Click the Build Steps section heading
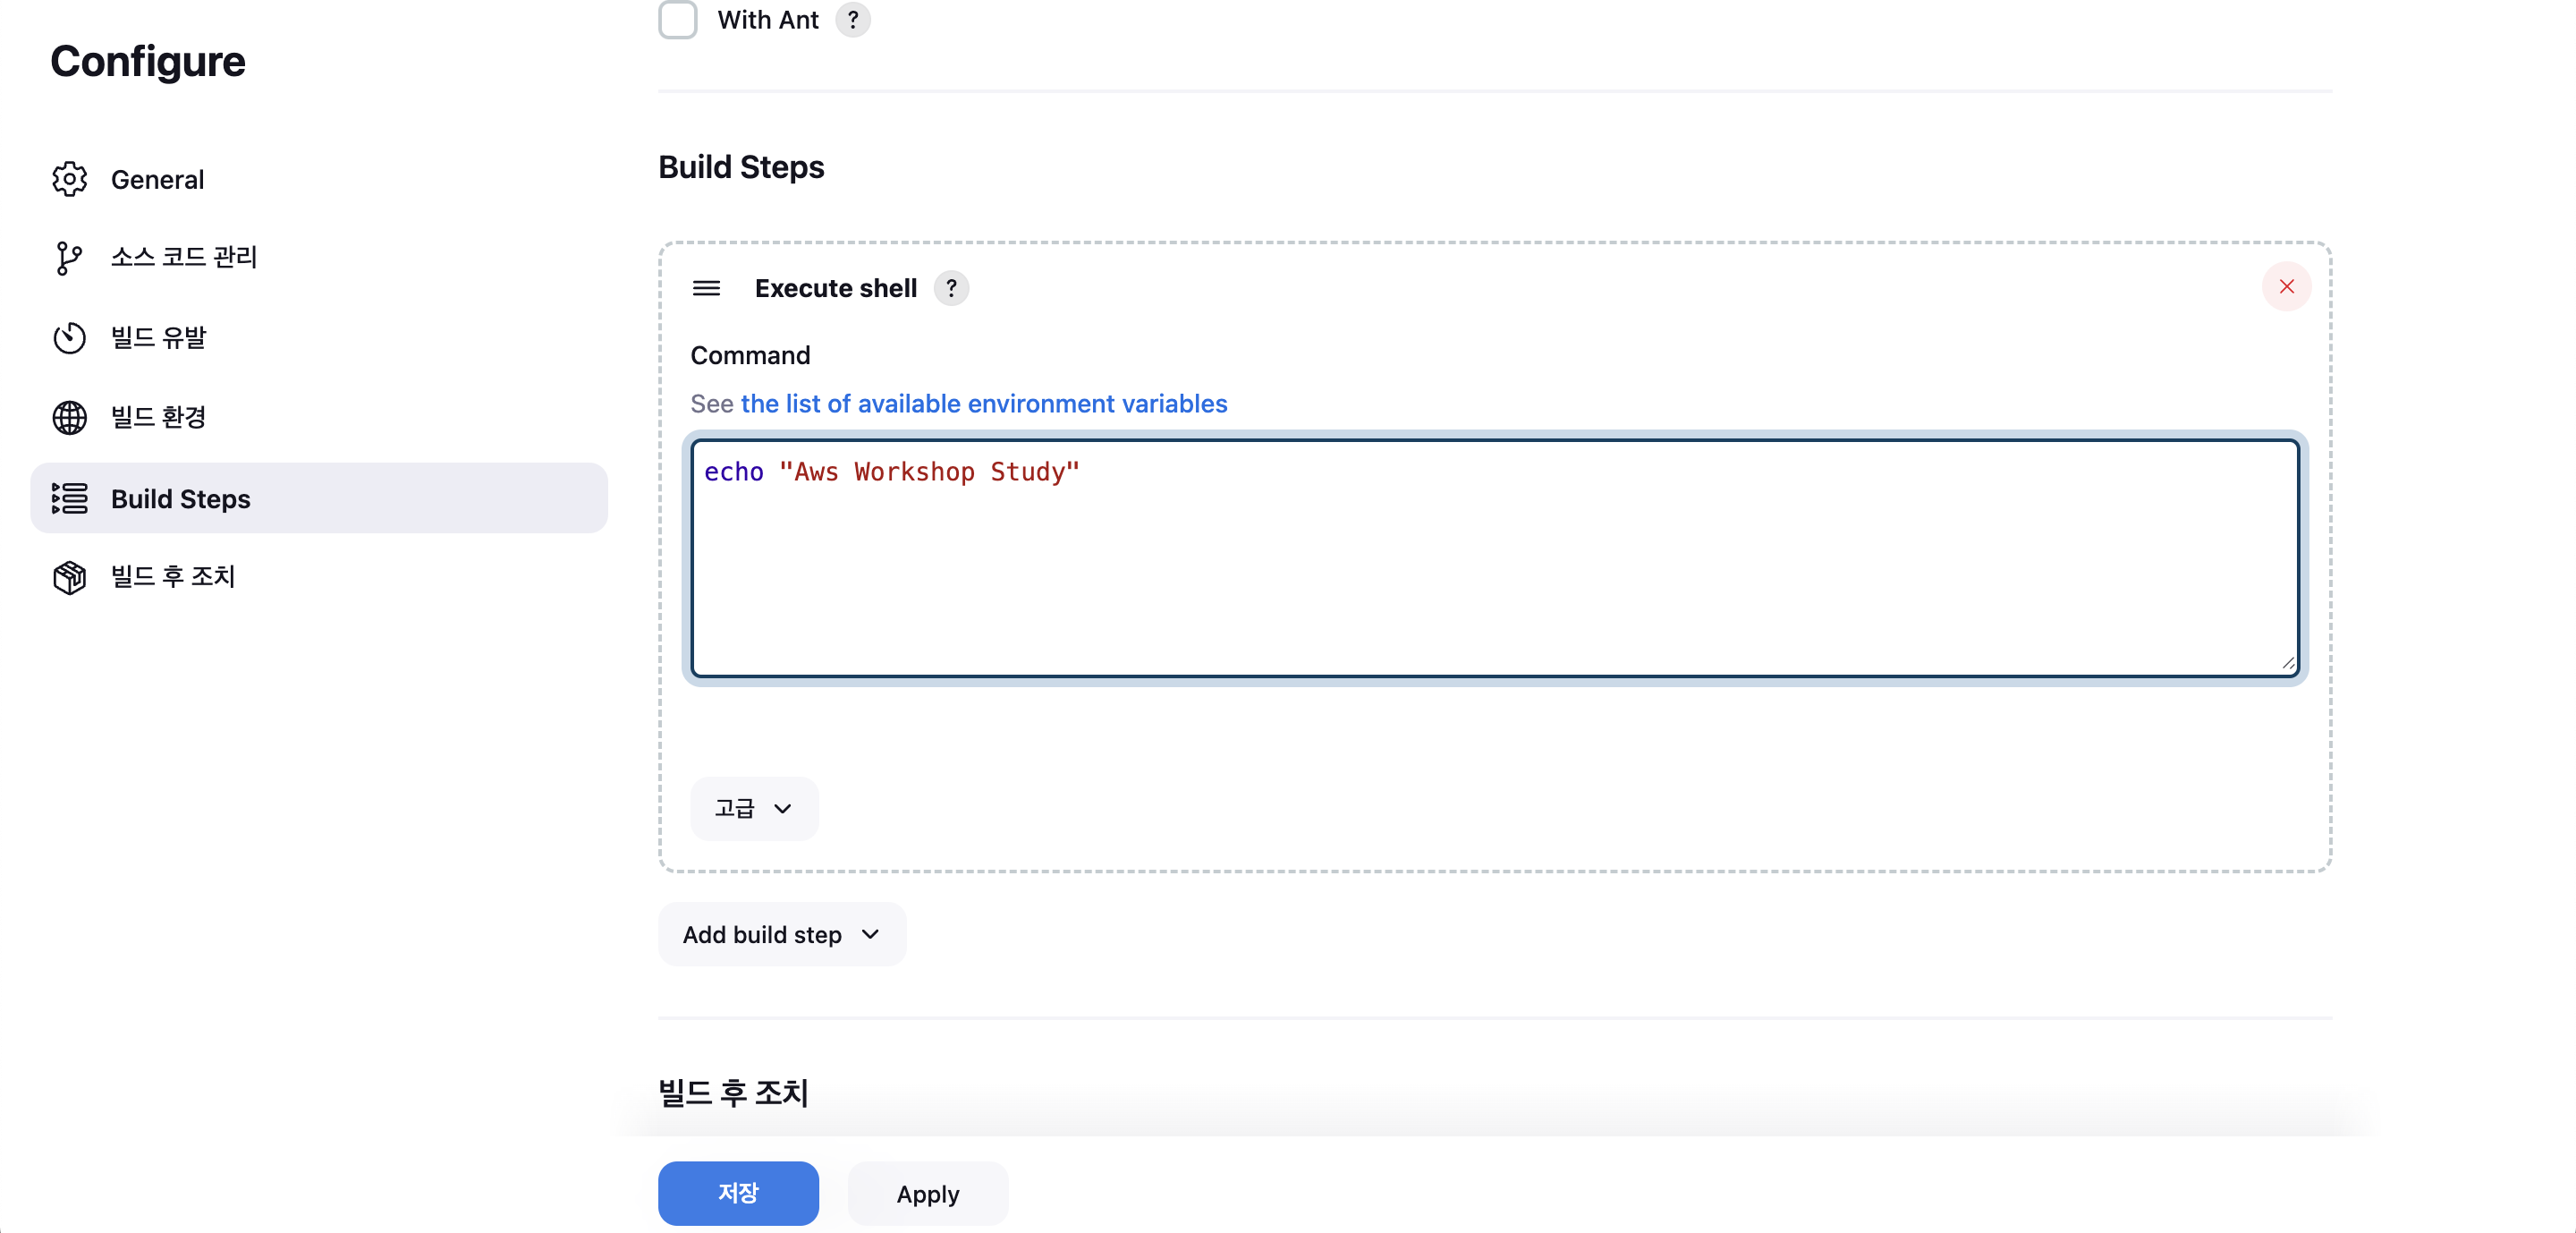2576x1233 pixels. click(741, 167)
